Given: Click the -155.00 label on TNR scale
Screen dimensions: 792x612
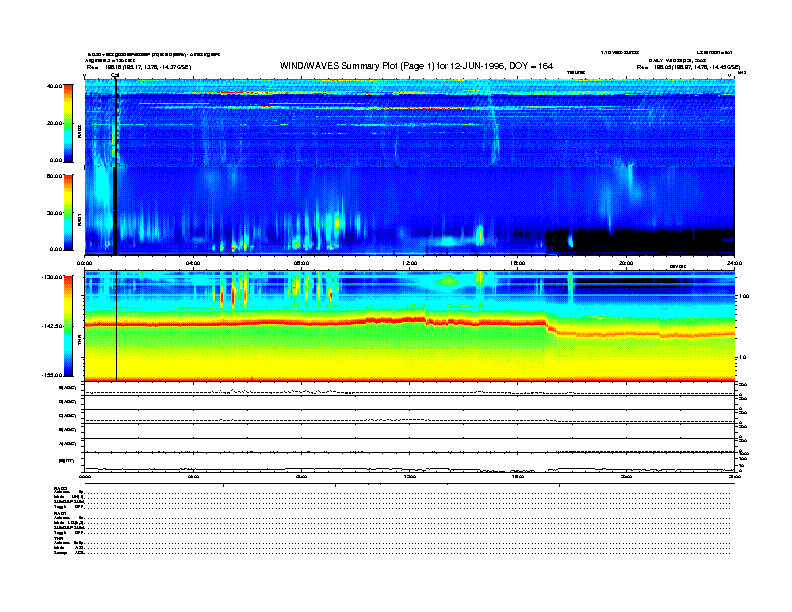Looking at the screenshot, I should point(52,375).
